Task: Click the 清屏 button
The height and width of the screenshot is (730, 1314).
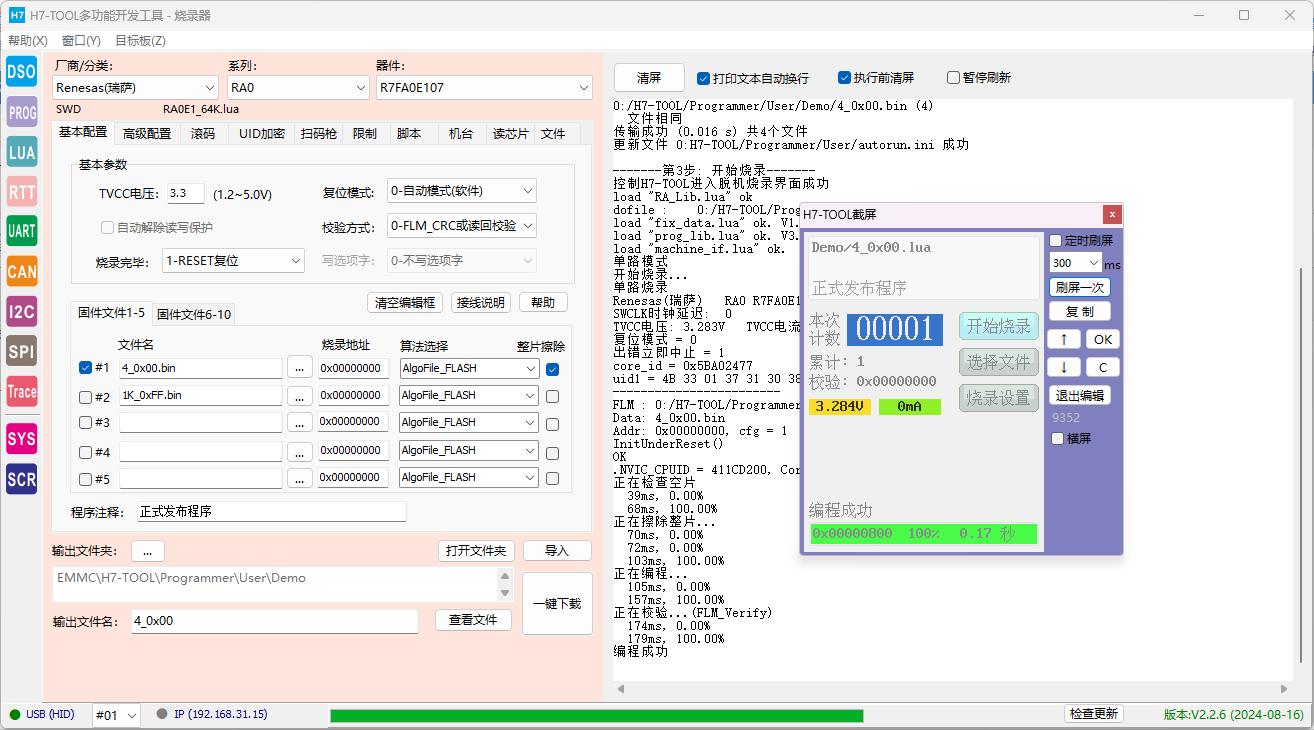Action: pyautogui.click(x=649, y=78)
